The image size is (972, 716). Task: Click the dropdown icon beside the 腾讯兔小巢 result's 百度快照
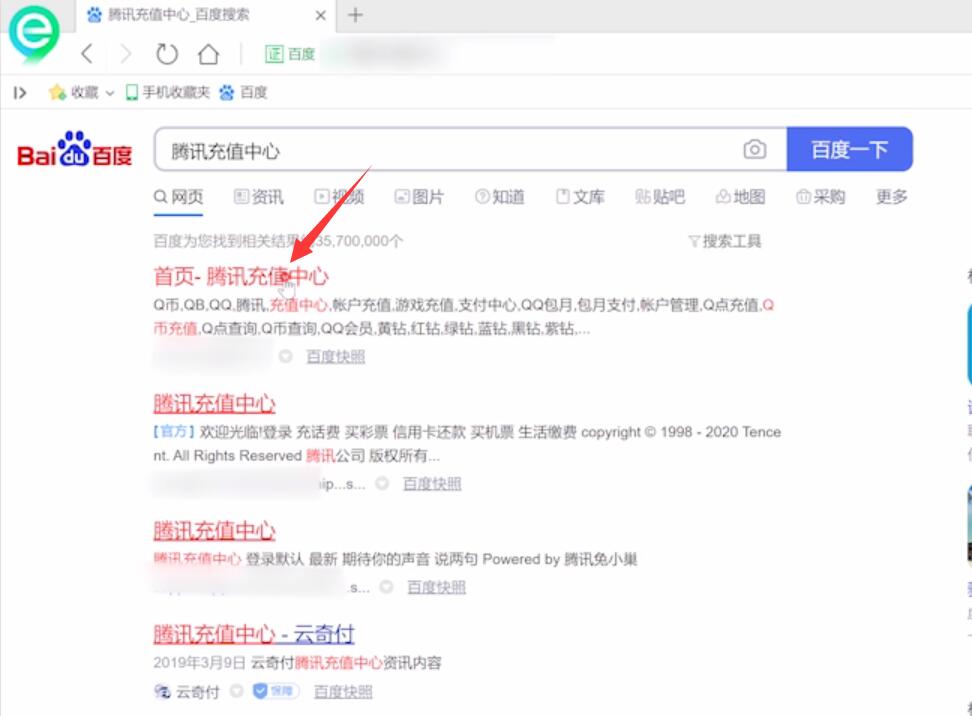tap(386, 586)
